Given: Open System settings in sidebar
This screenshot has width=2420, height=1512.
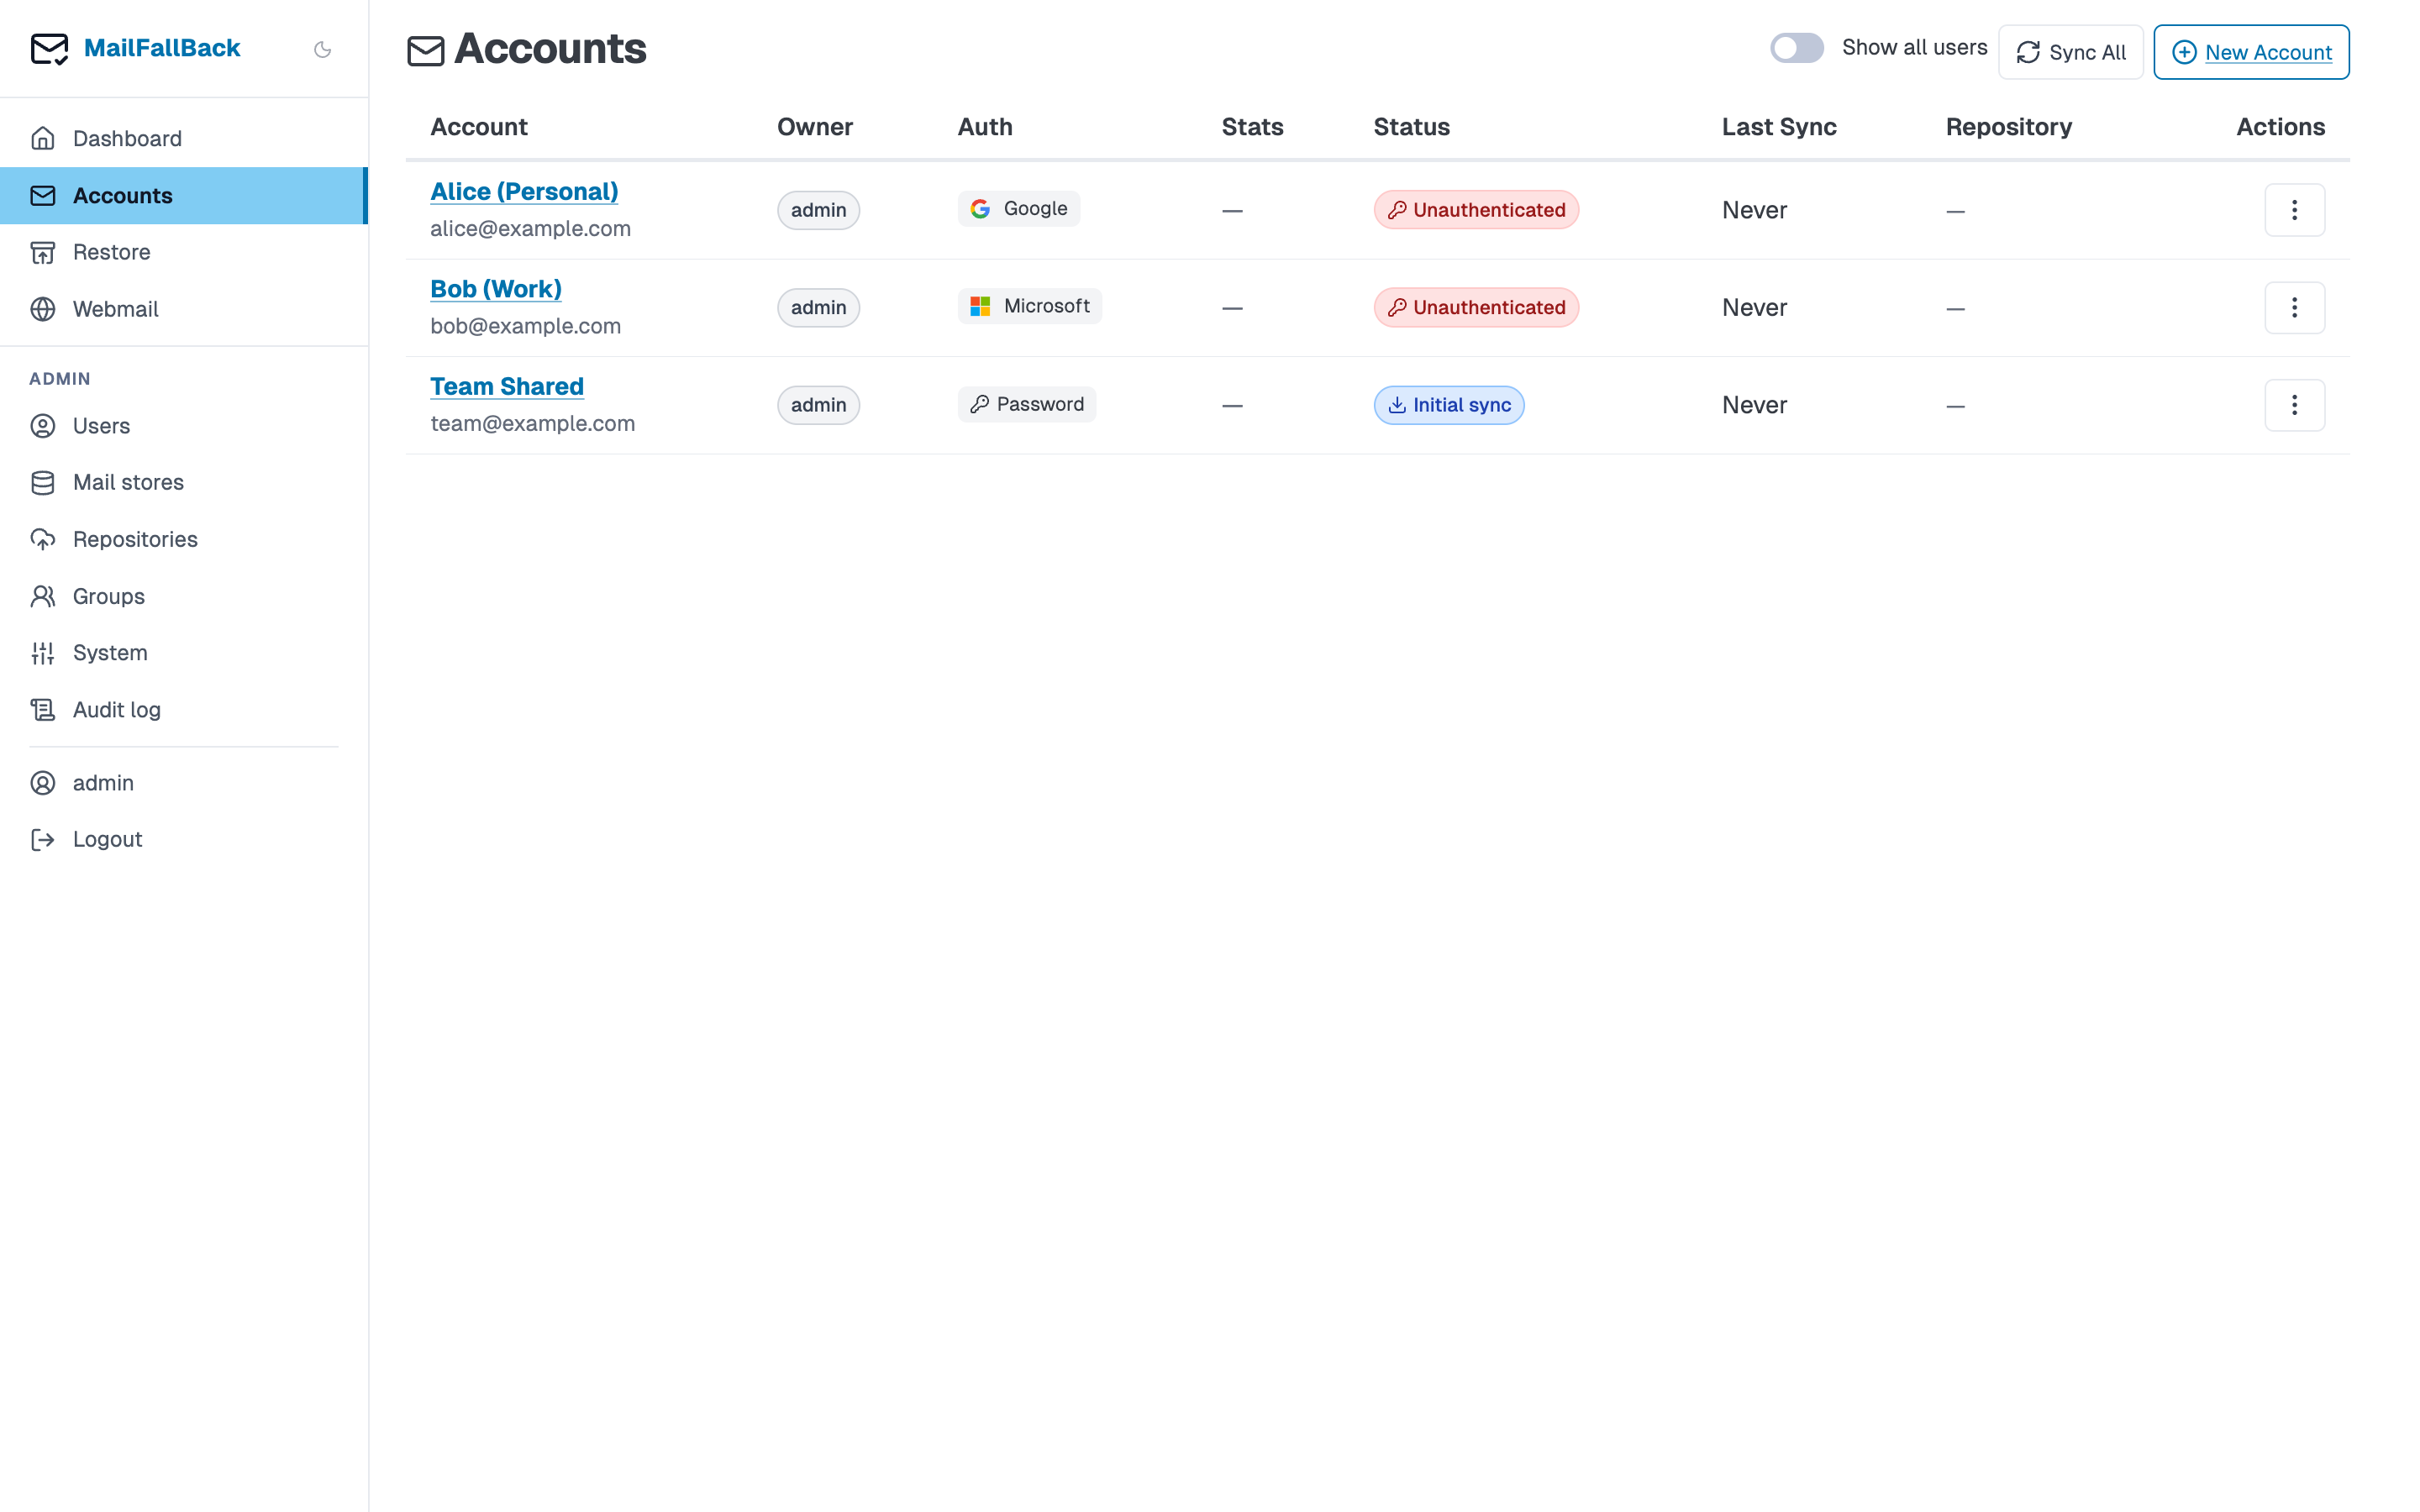Looking at the screenshot, I should click(x=184, y=653).
